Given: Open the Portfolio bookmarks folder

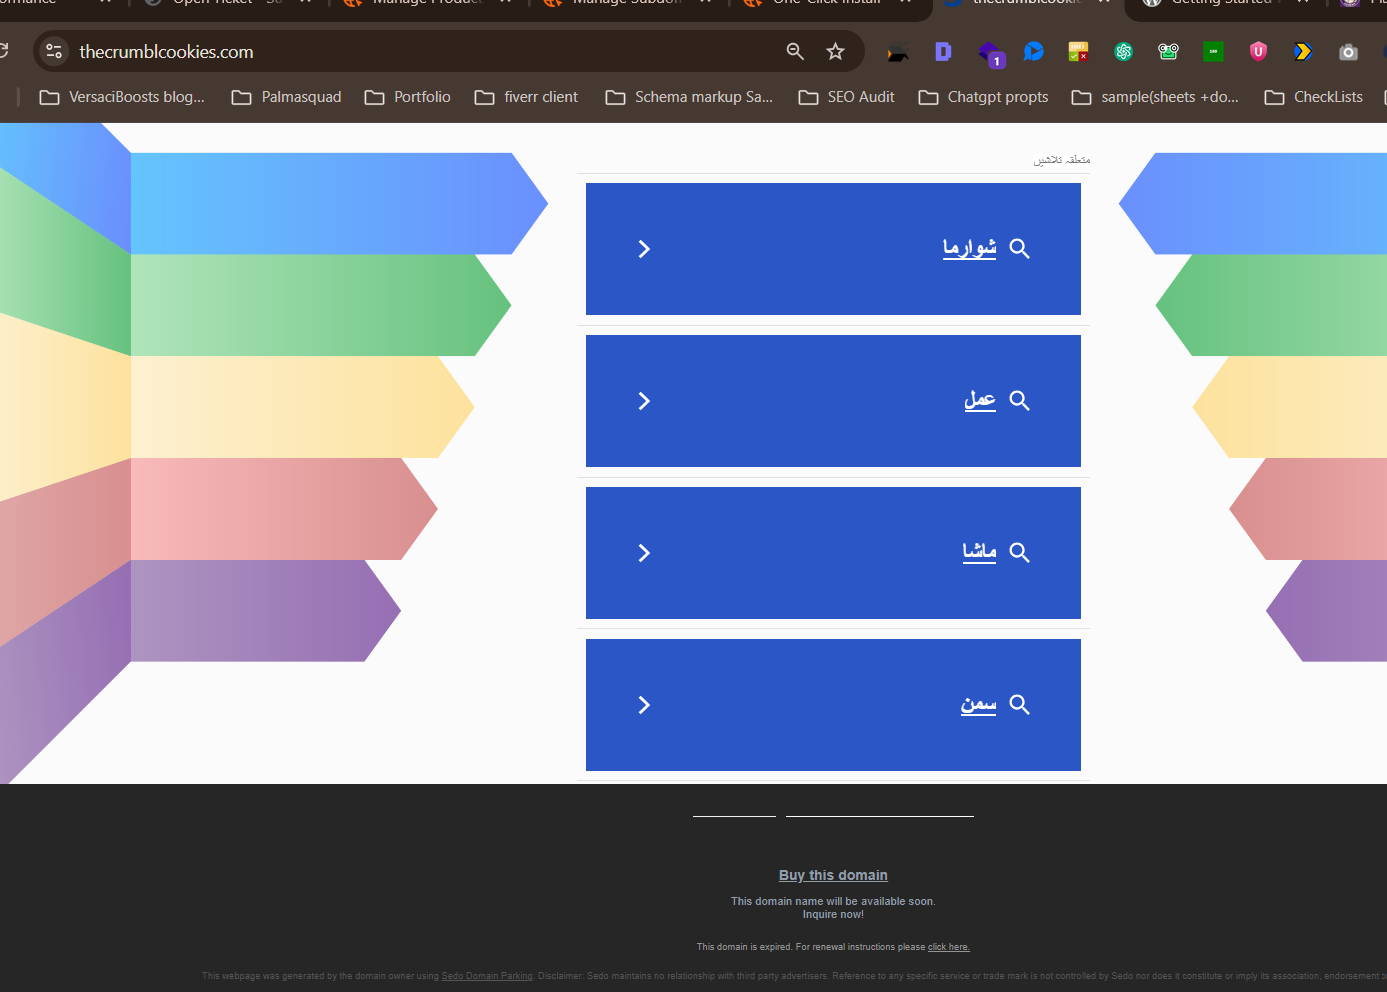Looking at the screenshot, I should [x=408, y=97].
